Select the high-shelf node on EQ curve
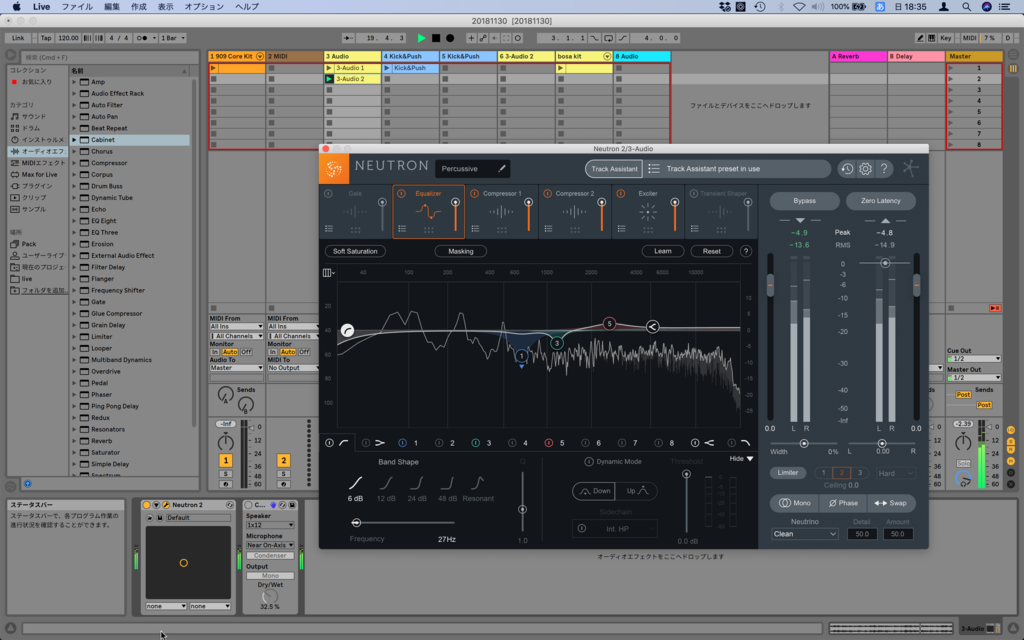 [652, 327]
